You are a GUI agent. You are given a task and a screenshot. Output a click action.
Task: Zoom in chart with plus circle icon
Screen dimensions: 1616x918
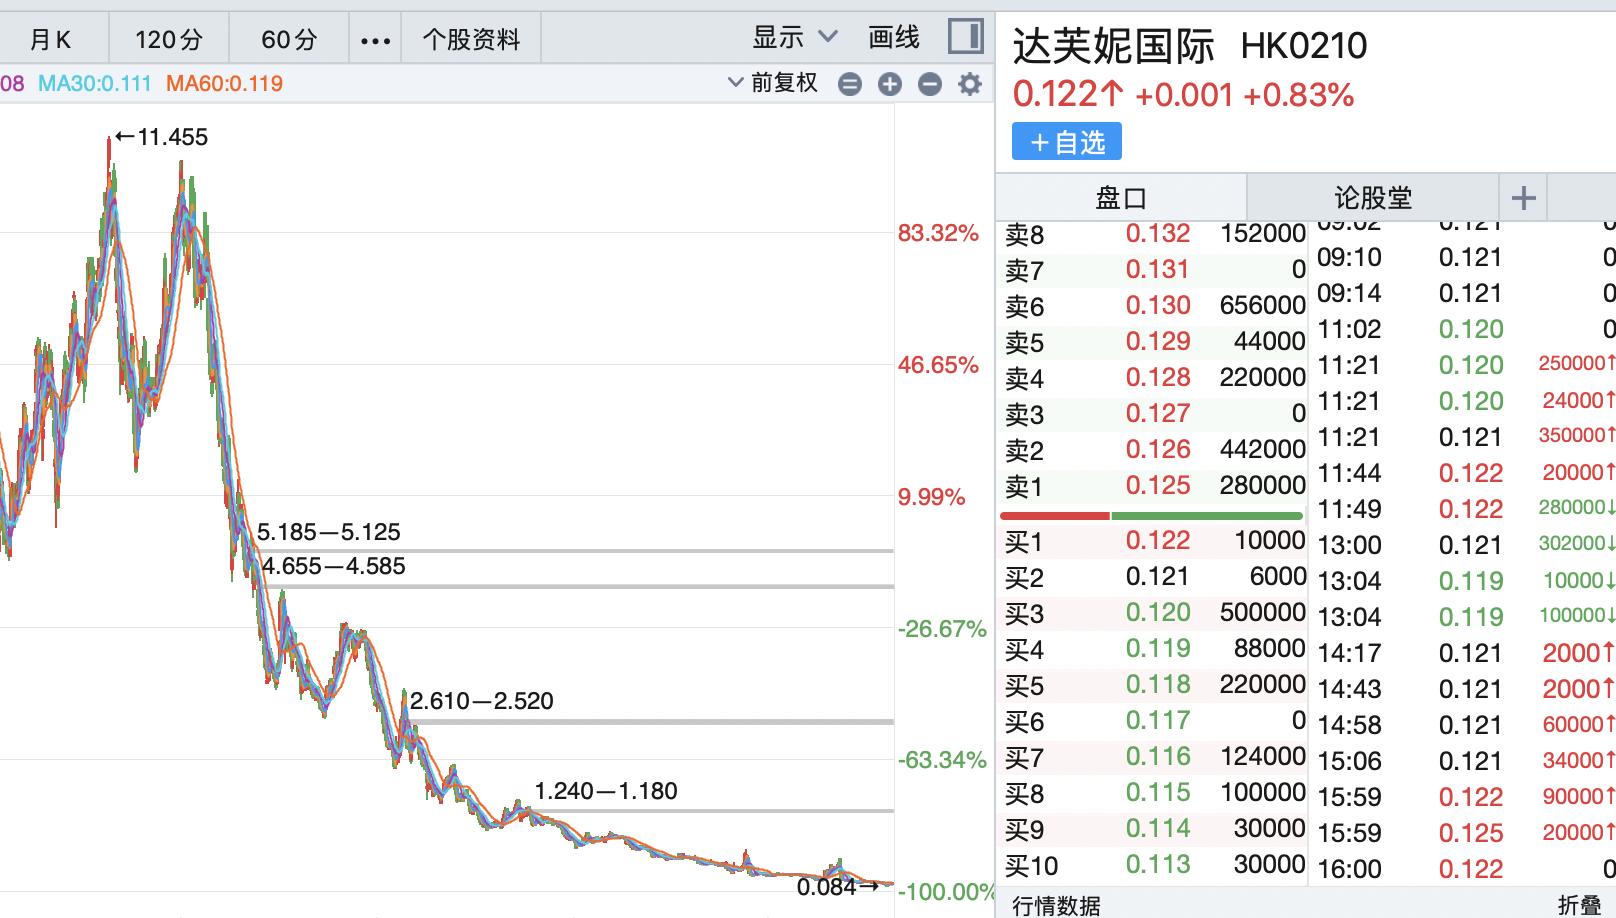[x=890, y=84]
